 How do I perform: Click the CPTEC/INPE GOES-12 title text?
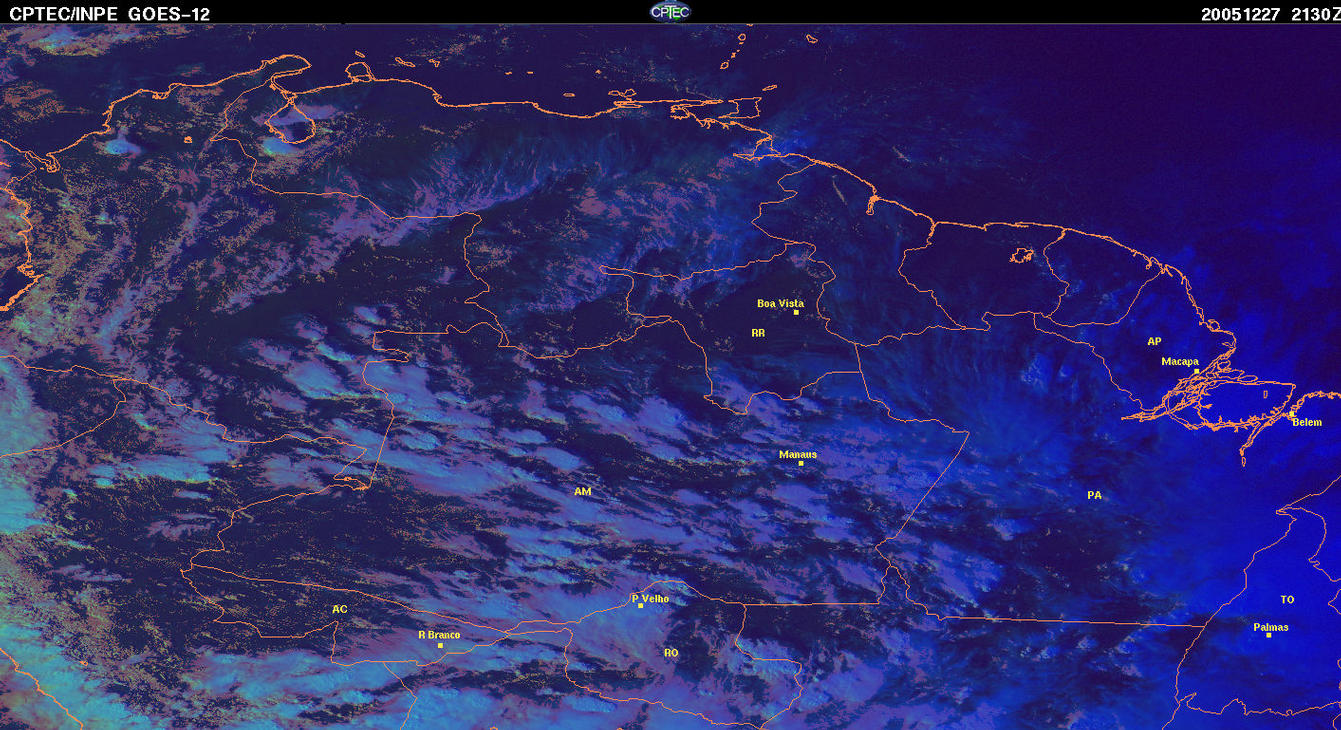[111, 13]
